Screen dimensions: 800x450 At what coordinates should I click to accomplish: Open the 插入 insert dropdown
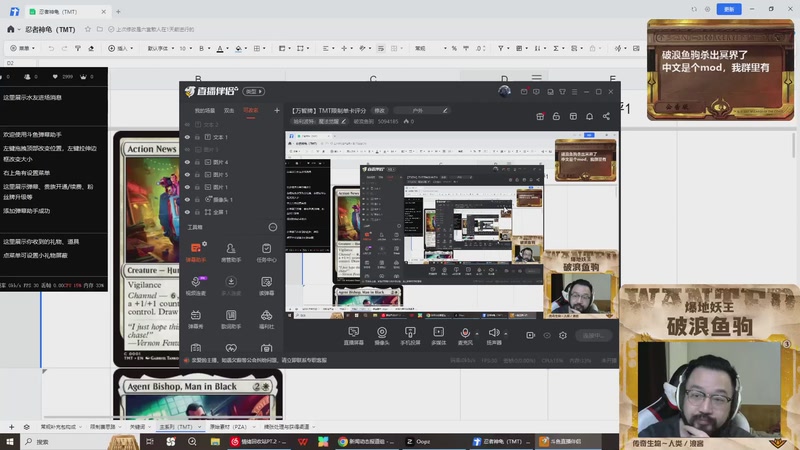point(120,48)
